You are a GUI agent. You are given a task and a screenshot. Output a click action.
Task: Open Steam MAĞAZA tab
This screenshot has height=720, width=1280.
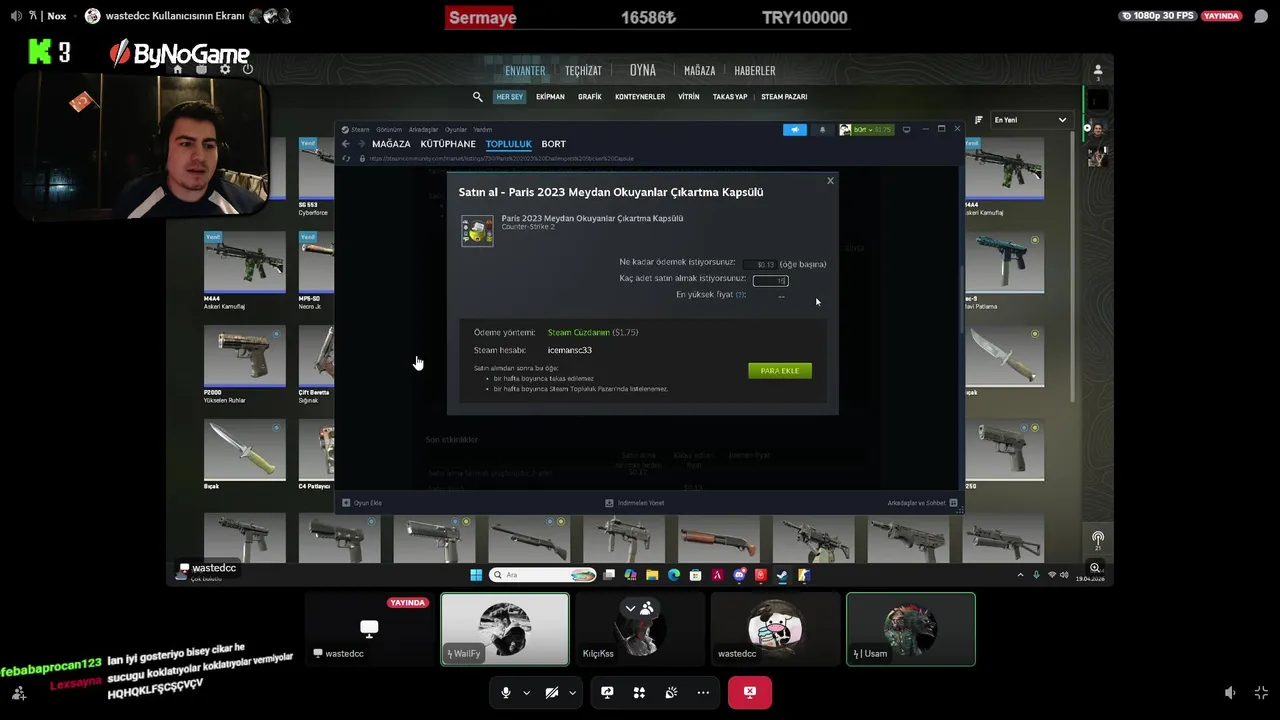[x=391, y=144]
